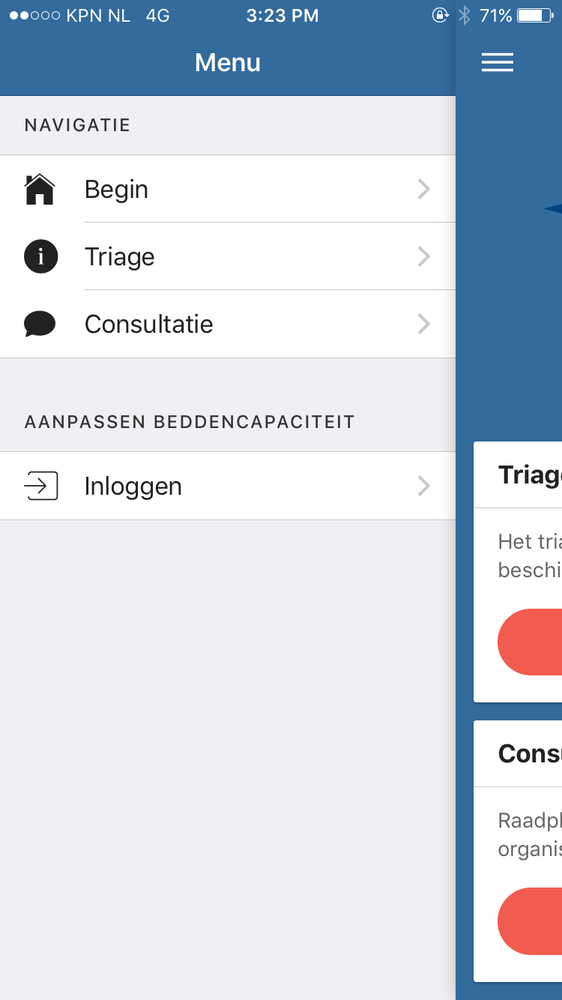The height and width of the screenshot is (1000, 562).
Task: Expand the Triage row chevron
Action: pos(424,257)
